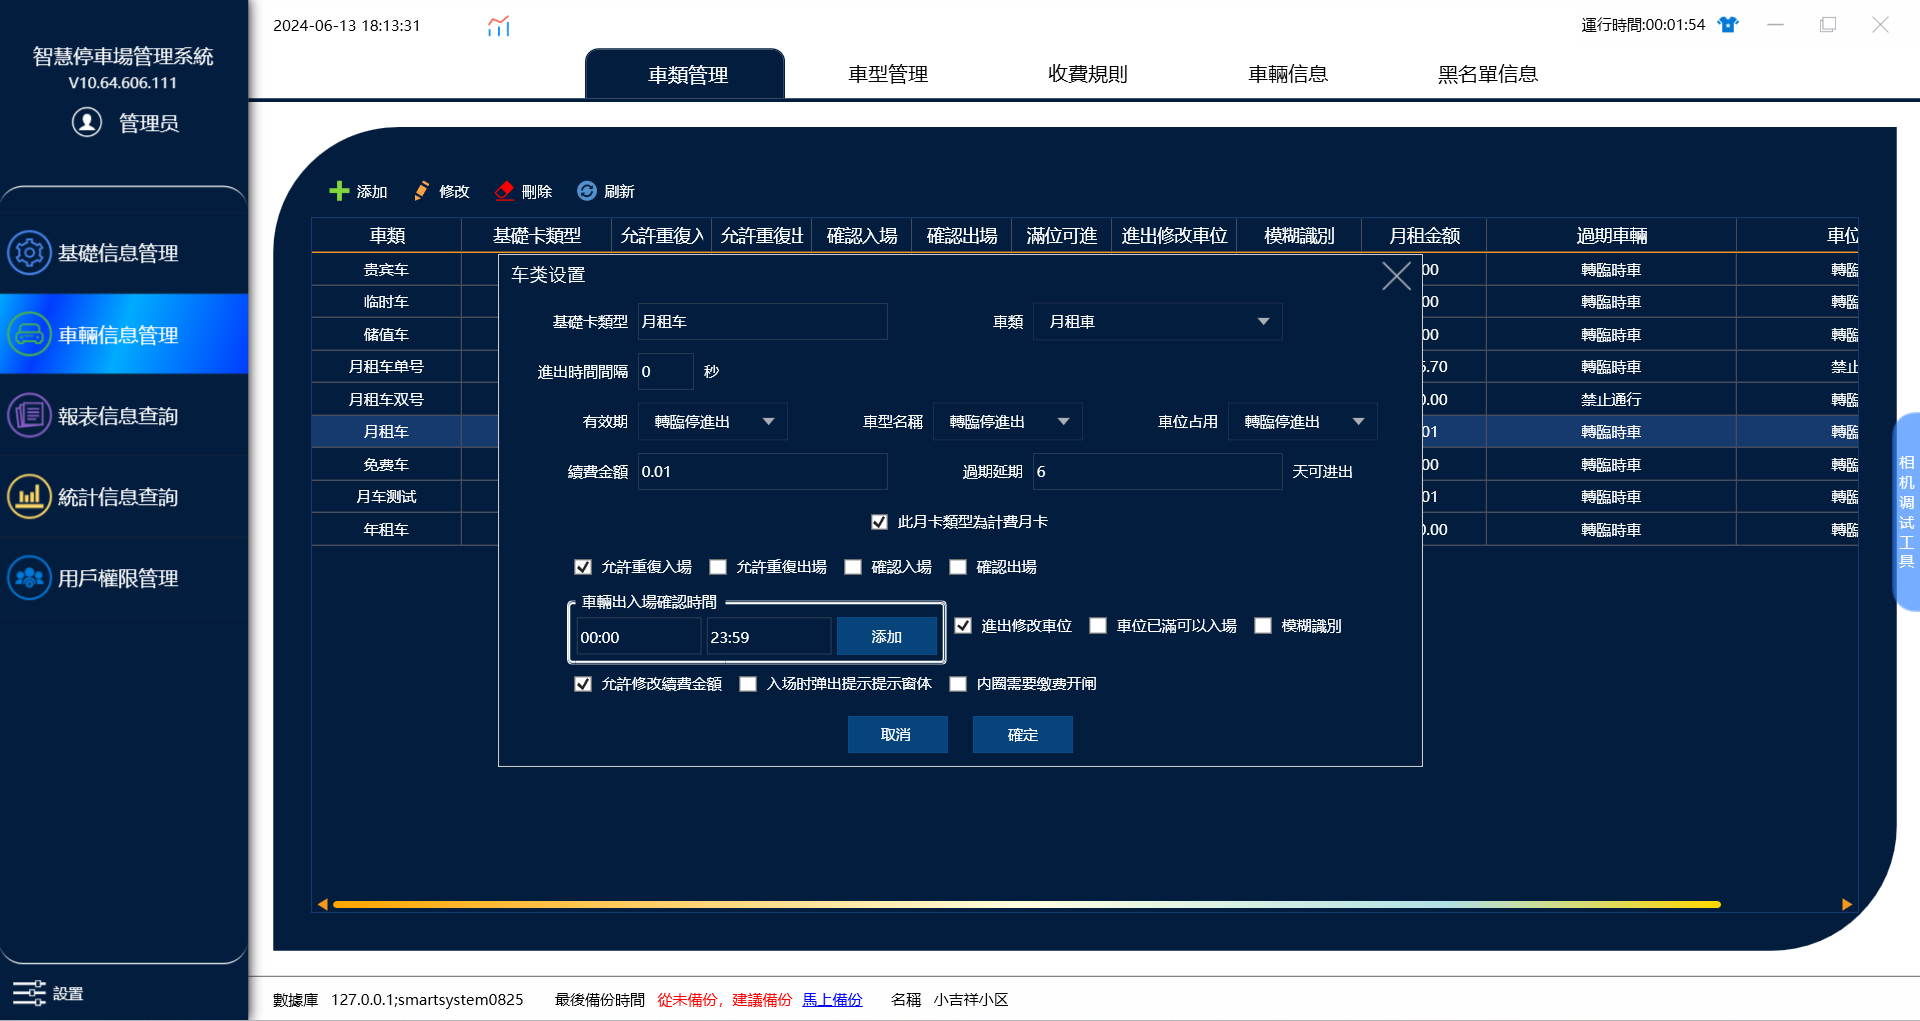Open 基礎信息管理 gear icon in sidebar
The width and height of the screenshot is (1920, 1021).
click(x=29, y=253)
